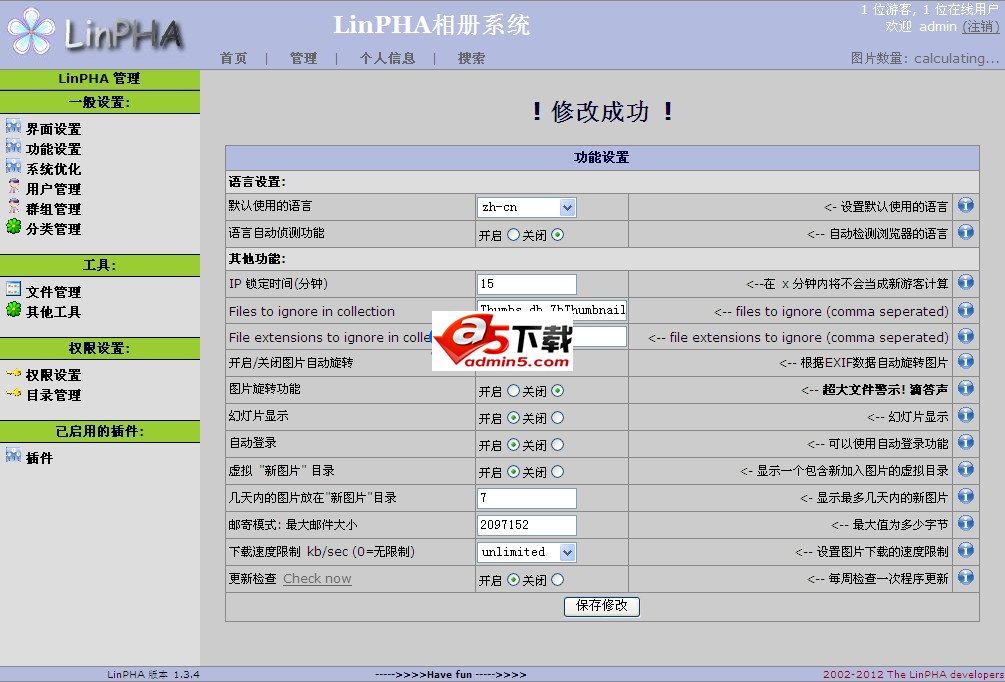The width and height of the screenshot is (1005, 682).
Task: Enable 语言自动侦测功能 with 开启 radio
Action: click(x=513, y=235)
